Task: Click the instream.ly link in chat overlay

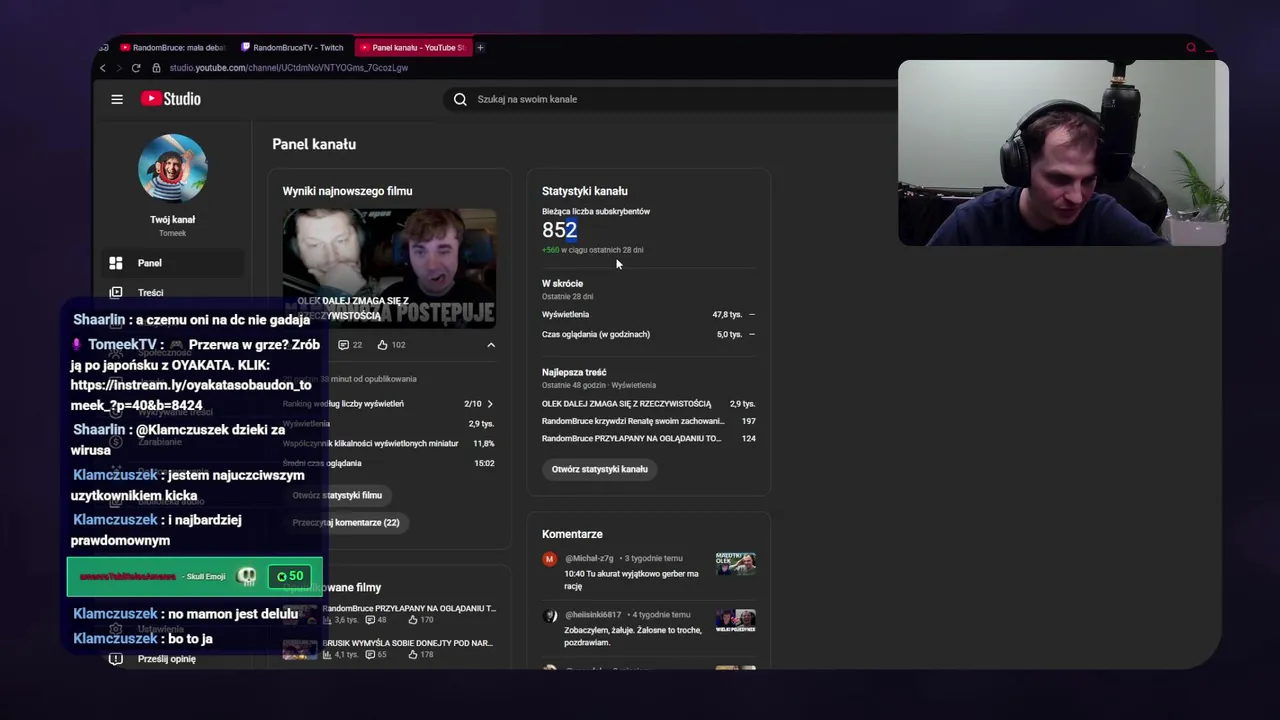Action: 191,395
